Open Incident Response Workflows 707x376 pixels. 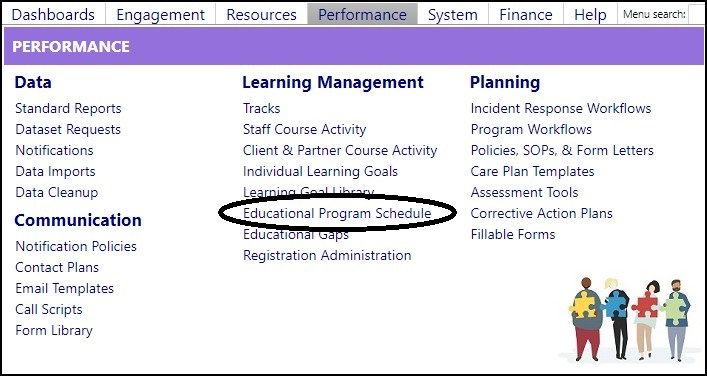561,108
